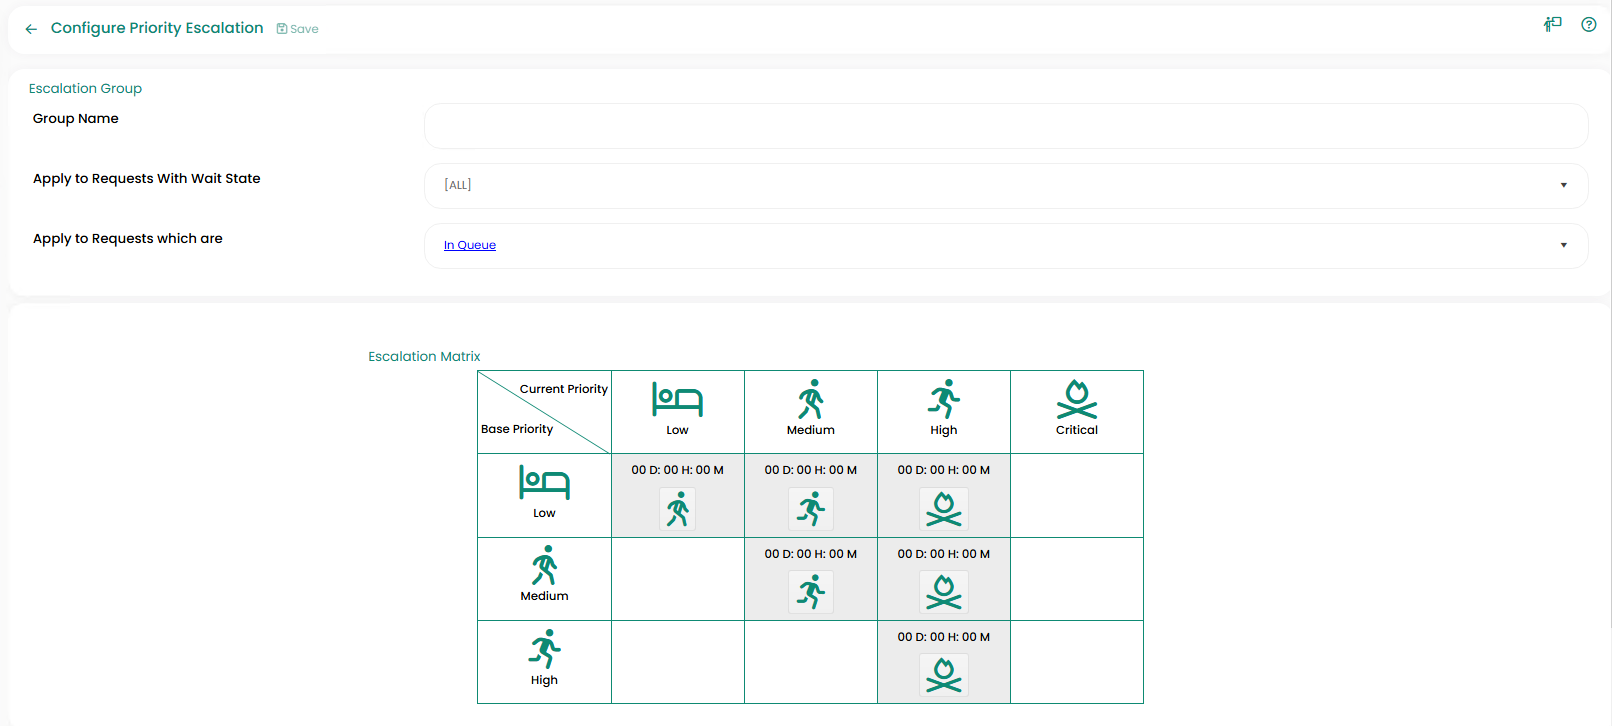Screen dimensions: 1612x726
Task: Click running icon in Low base, Medium column cell
Action: point(811,509)
